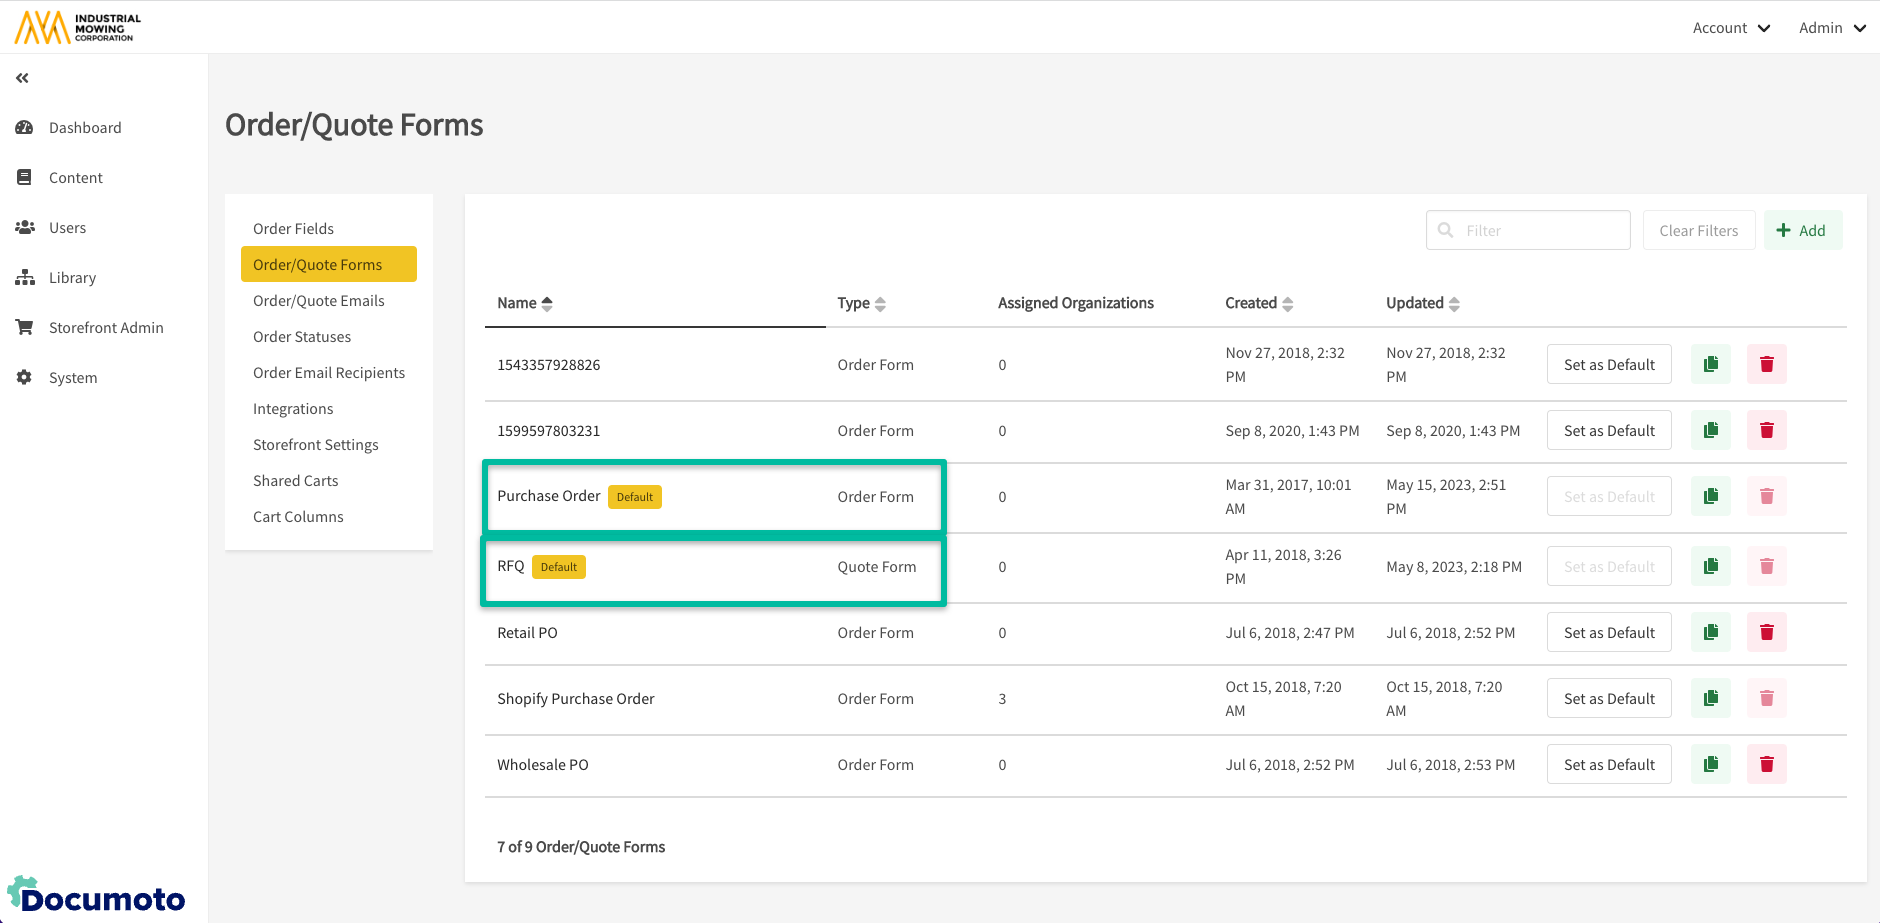Open Order Statuses settings page
Viewport: 1880px width, 923px height.
pos(302,337)
